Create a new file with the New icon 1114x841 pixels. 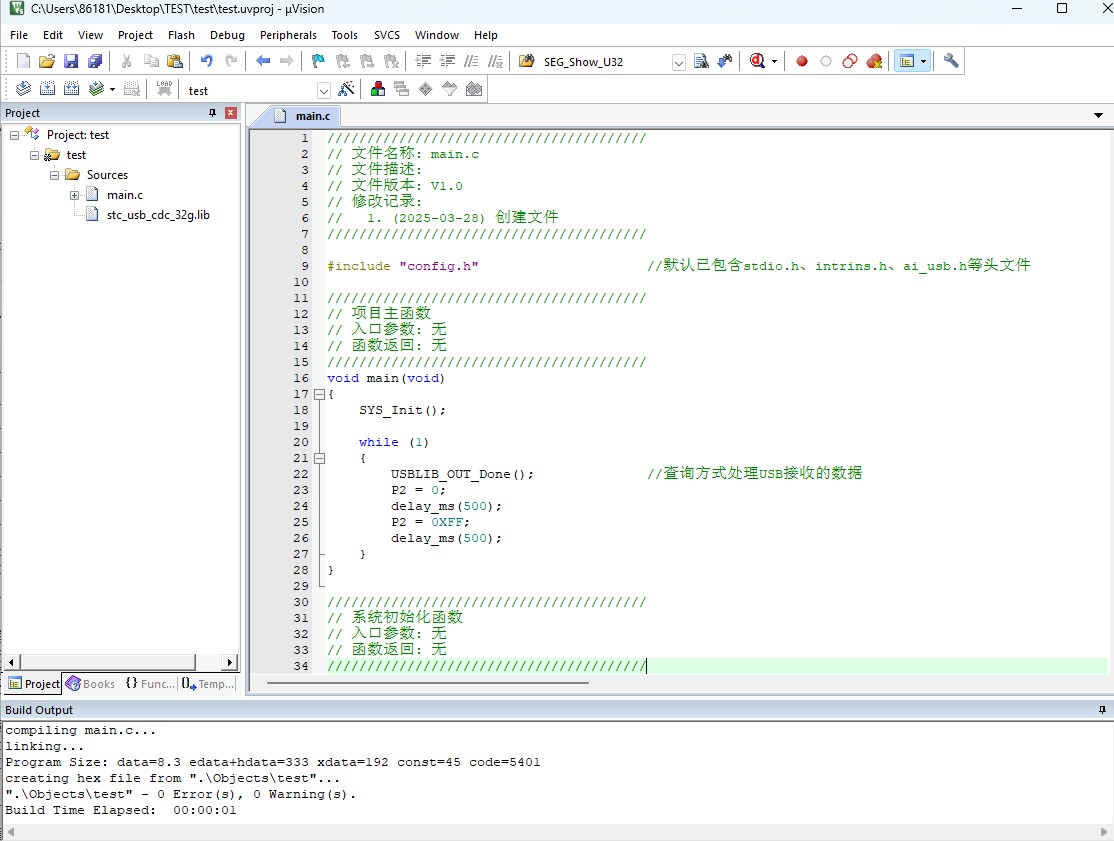23,61
